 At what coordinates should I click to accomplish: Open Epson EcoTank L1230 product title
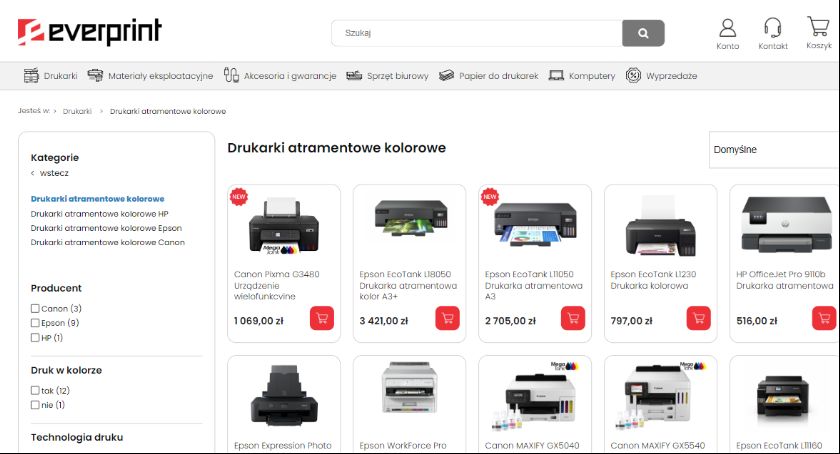point(653,280)
